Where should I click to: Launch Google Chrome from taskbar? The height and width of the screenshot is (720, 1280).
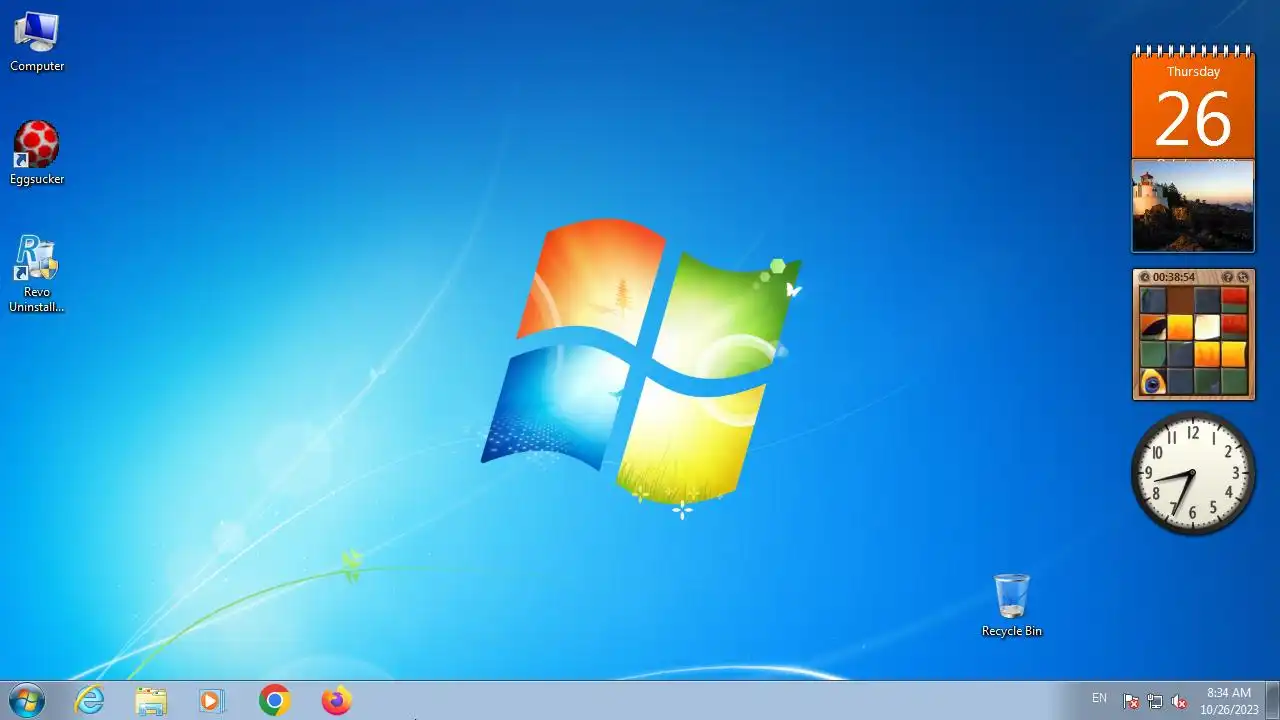274,701
